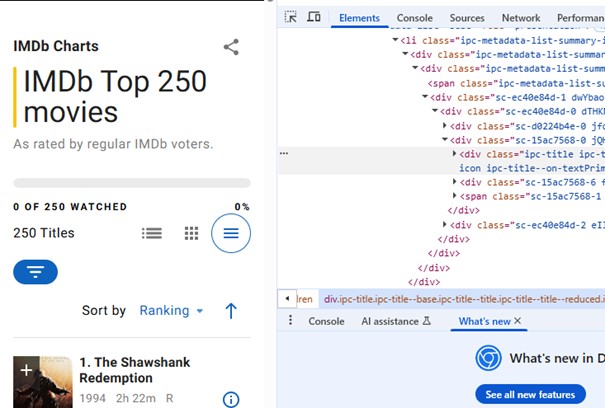Open the blue filter button
The image size is (605, 408).
[x=35, y=271]
